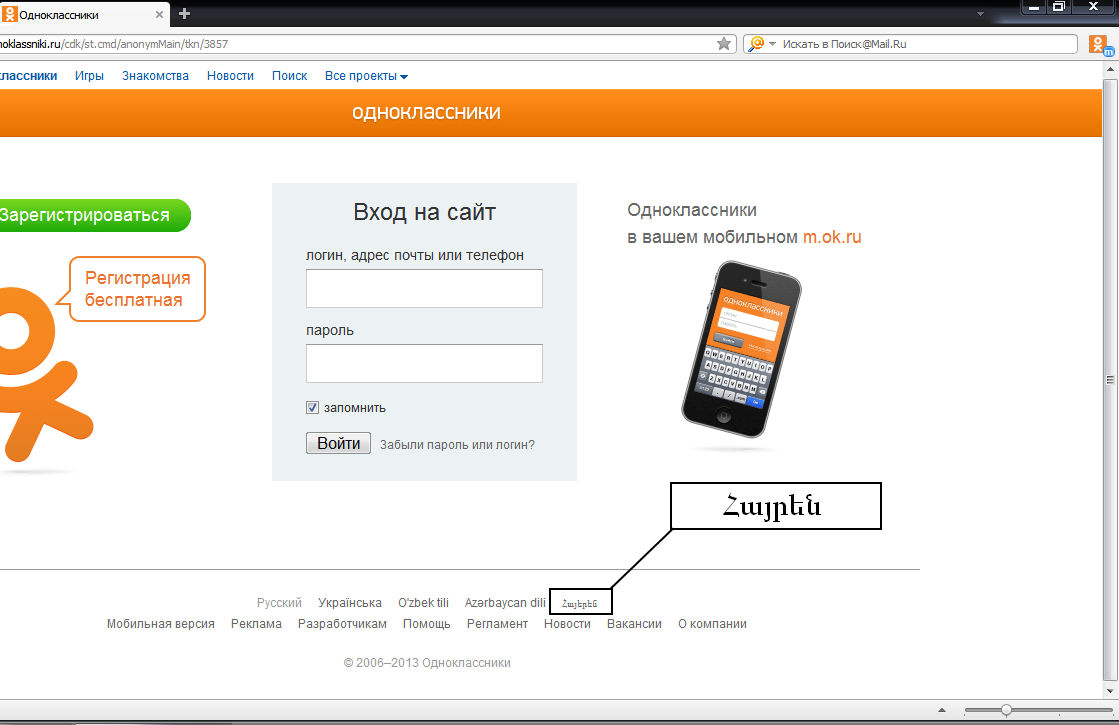Click the Регистрация бесплатная speech bubble
The height and width of the screenshot is (725, 1119).
click(x=137, y=289)
